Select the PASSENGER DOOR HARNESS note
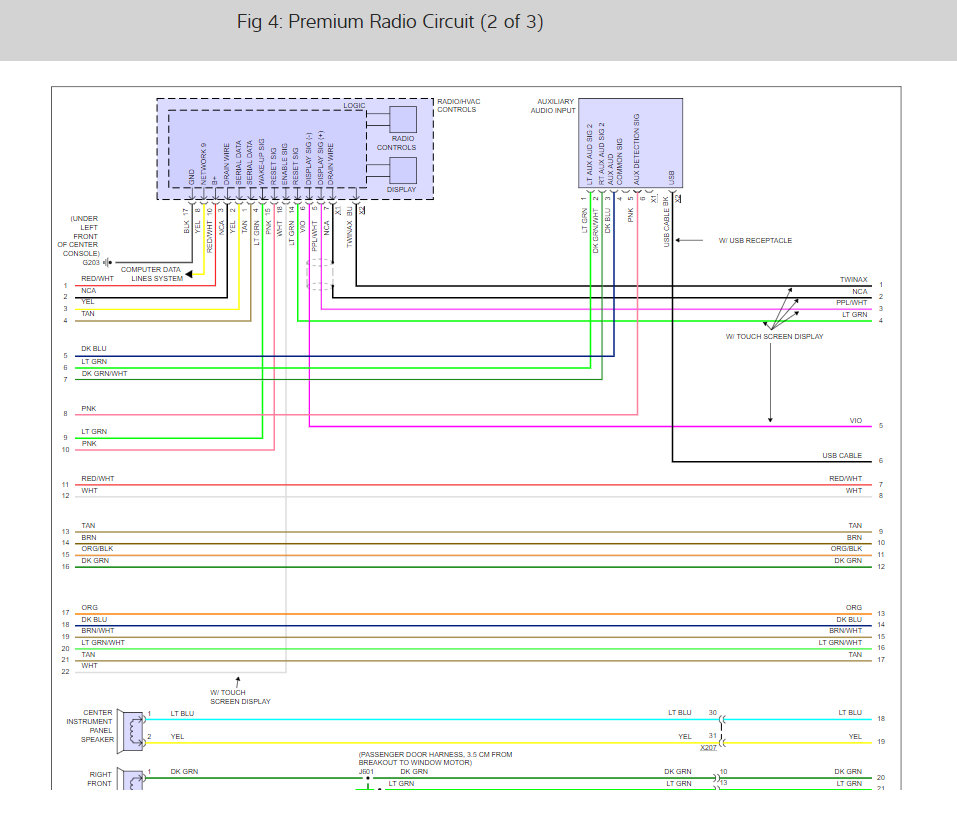Screen dimensions: 957x815 click(x=435, y=758)
